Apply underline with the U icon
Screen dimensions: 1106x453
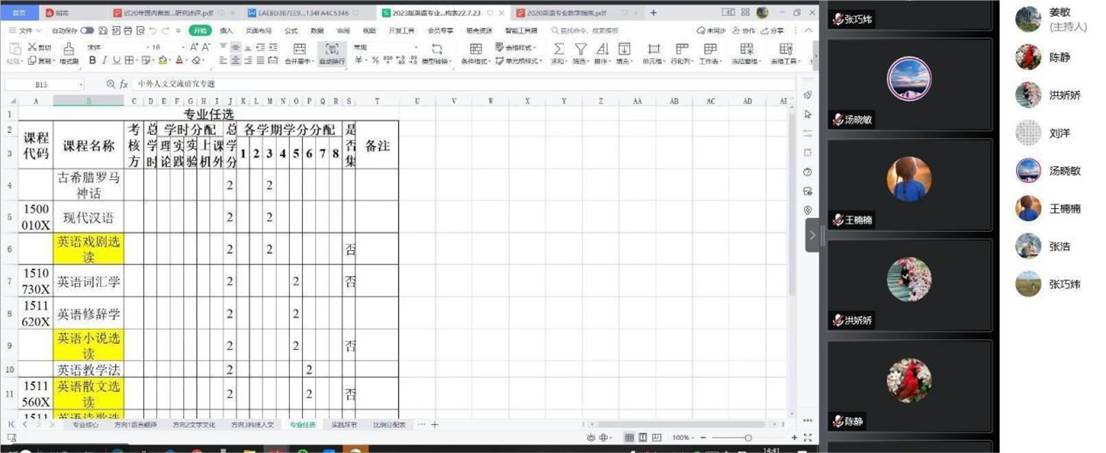[116, 61]
